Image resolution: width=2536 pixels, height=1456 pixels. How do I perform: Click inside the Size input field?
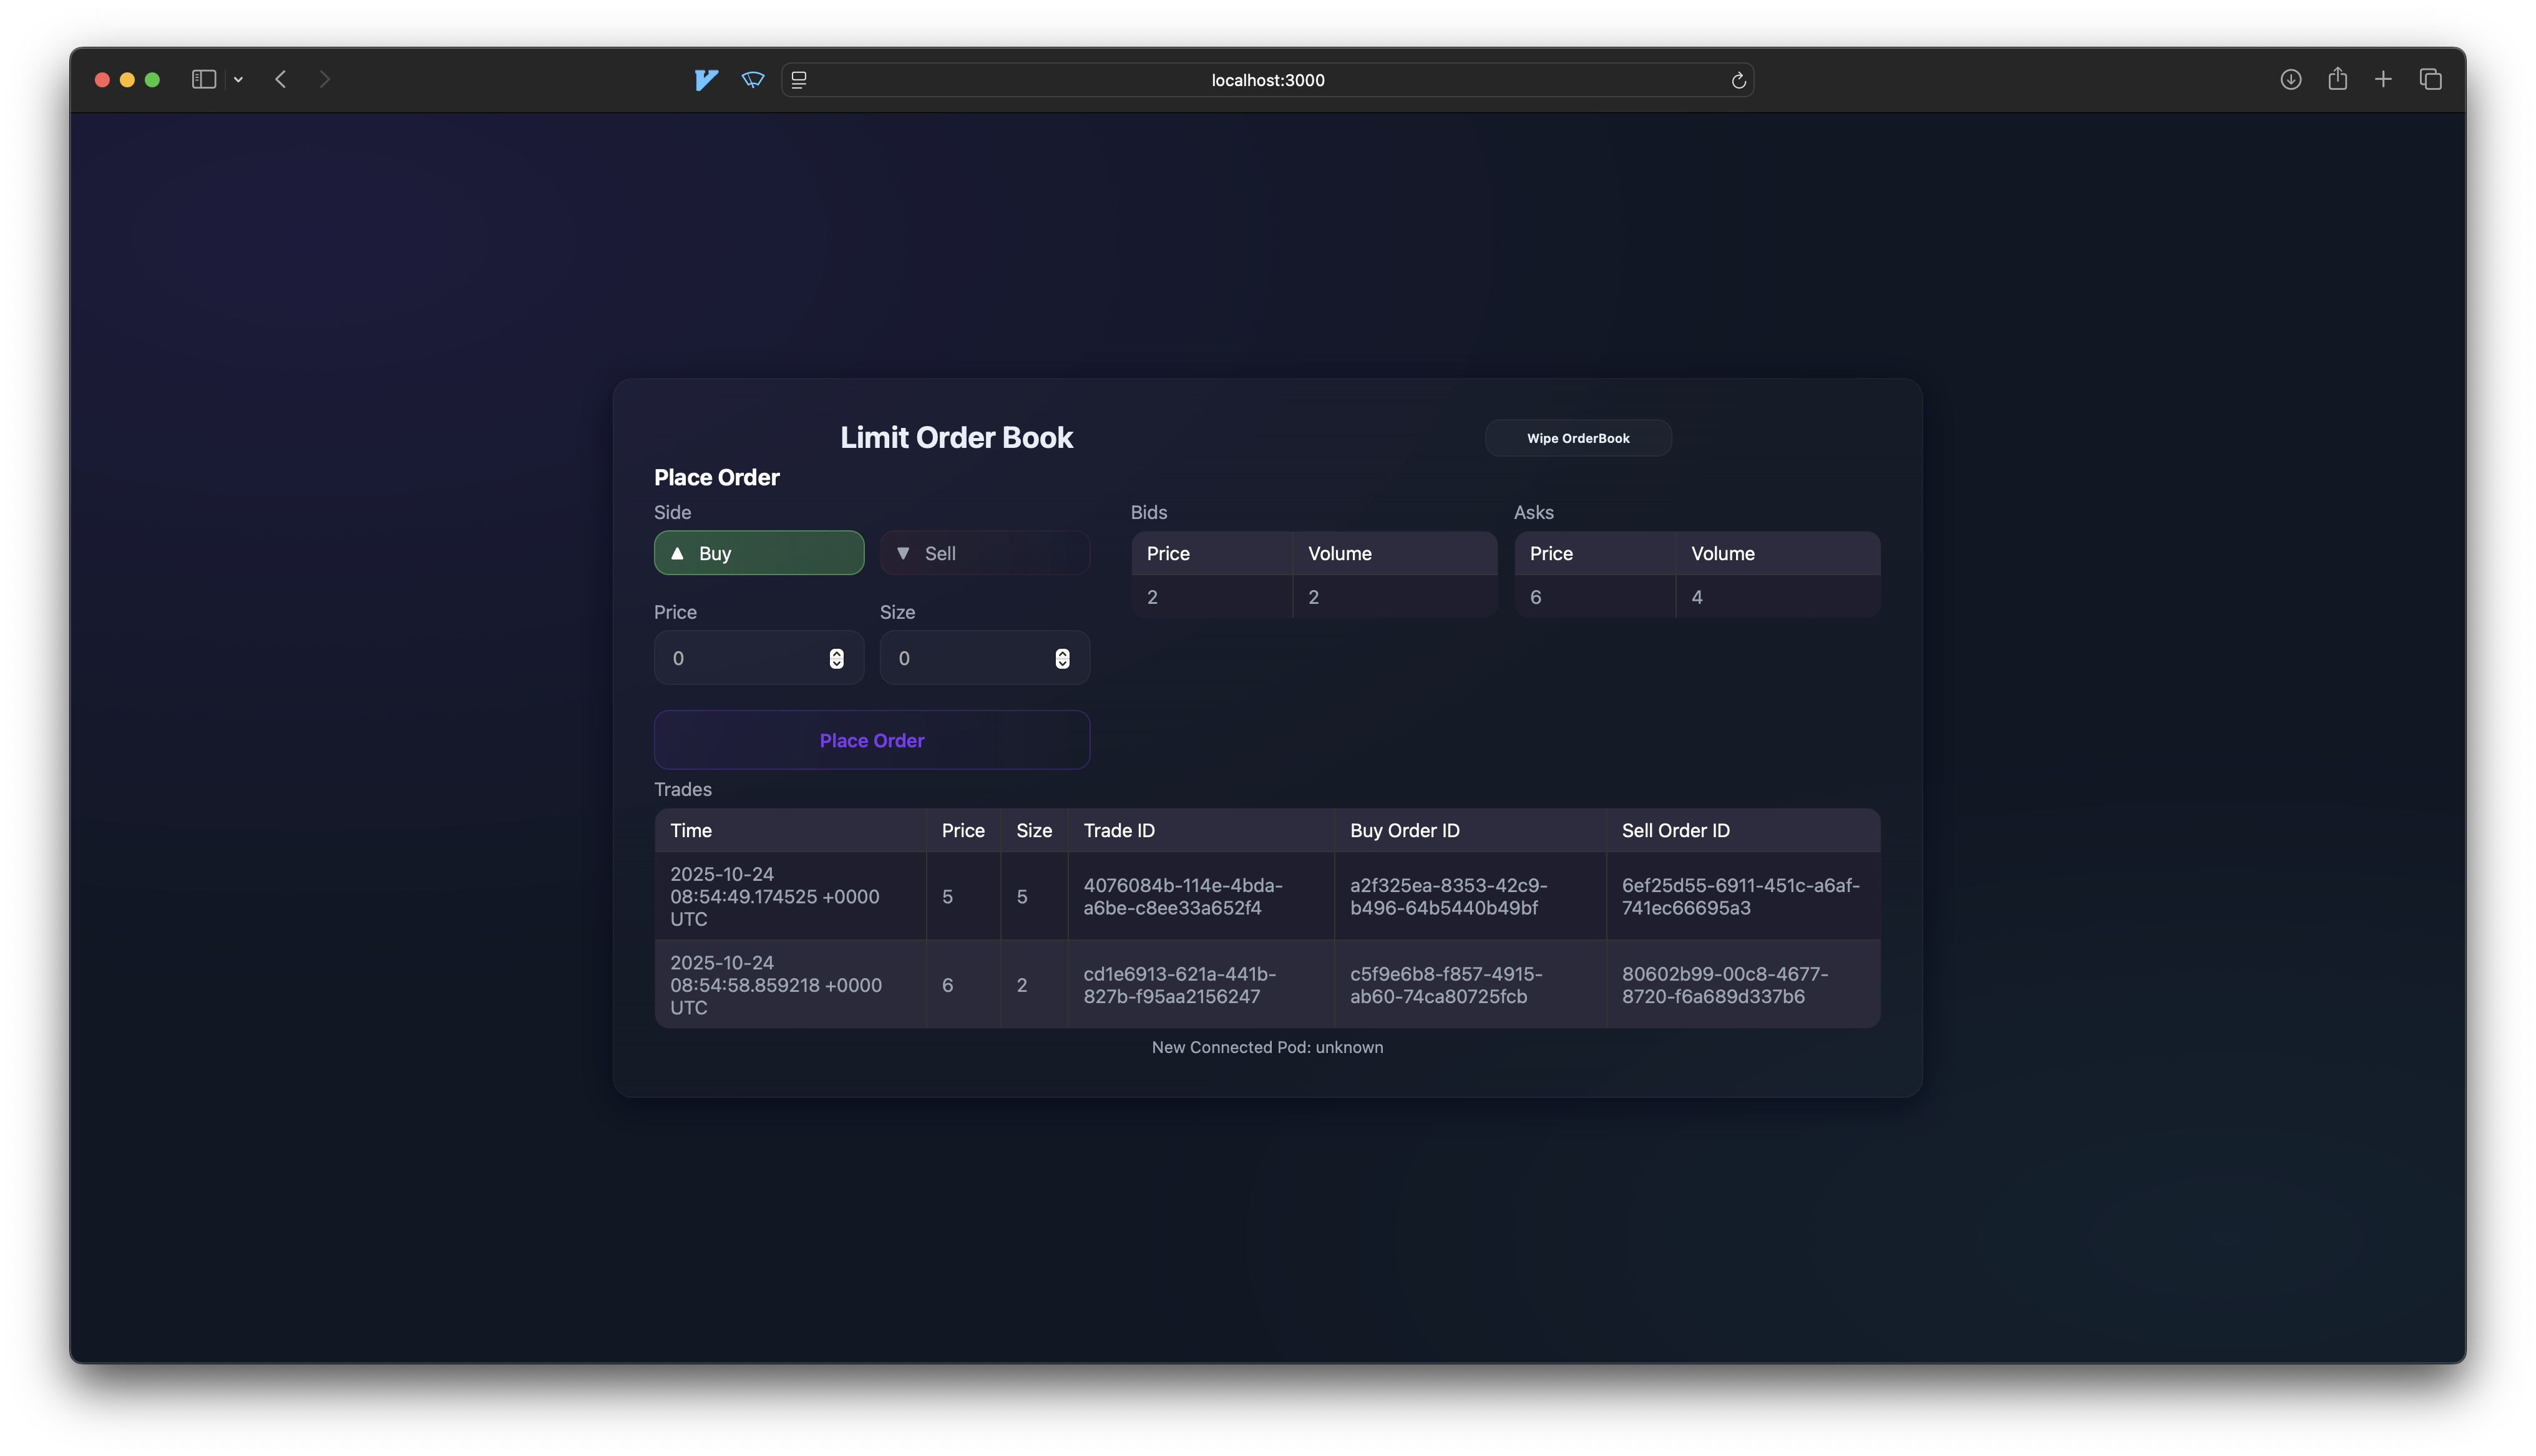(x=966, y=657)
